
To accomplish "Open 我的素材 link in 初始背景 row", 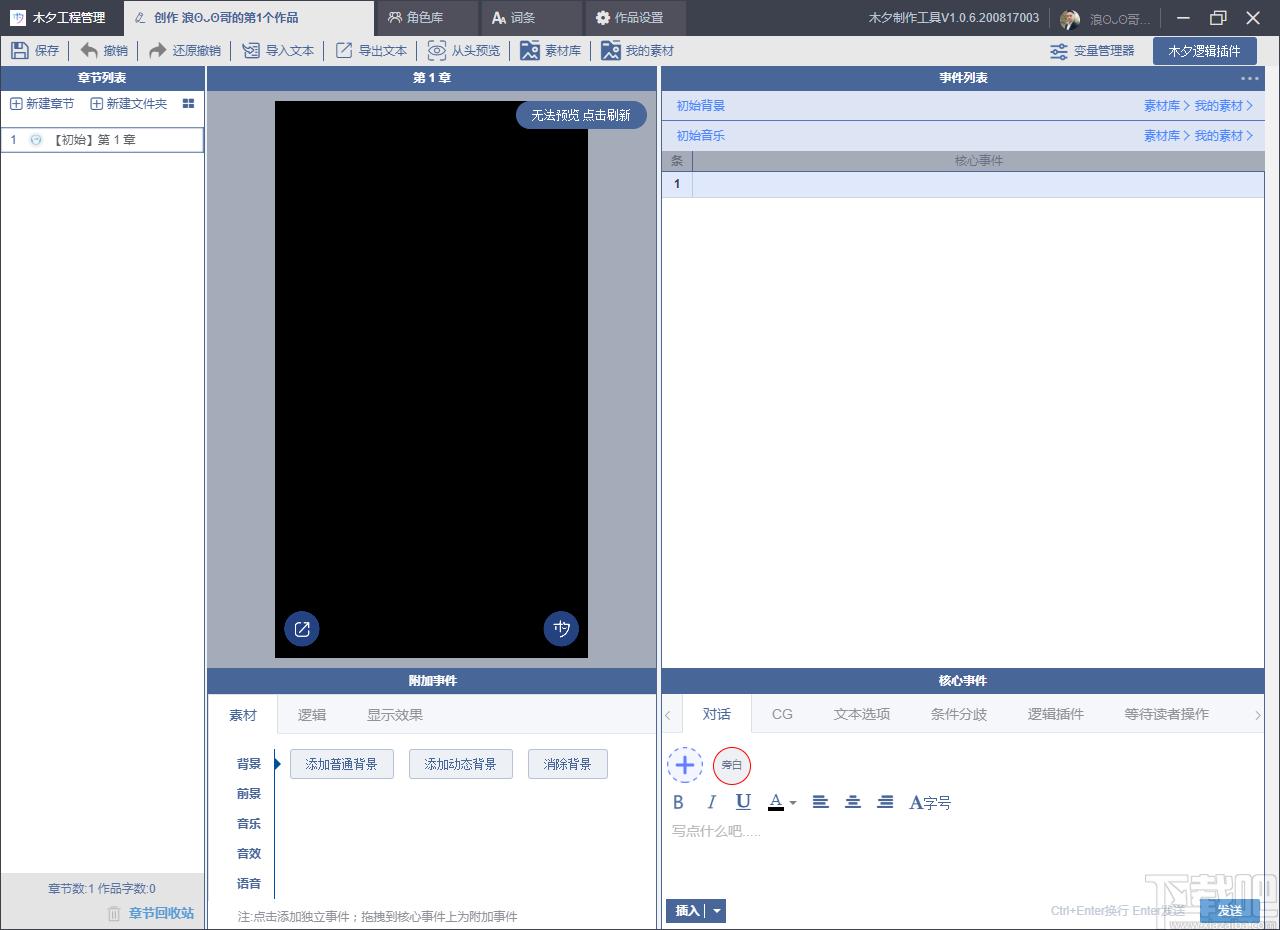I will [x=1223, y=105].
